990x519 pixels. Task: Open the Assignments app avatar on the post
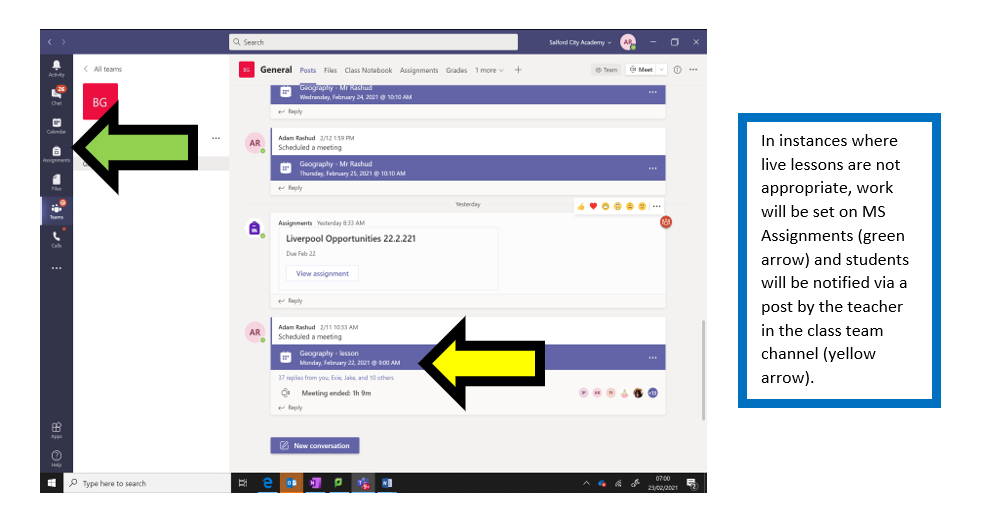click(x=254, y=228)
